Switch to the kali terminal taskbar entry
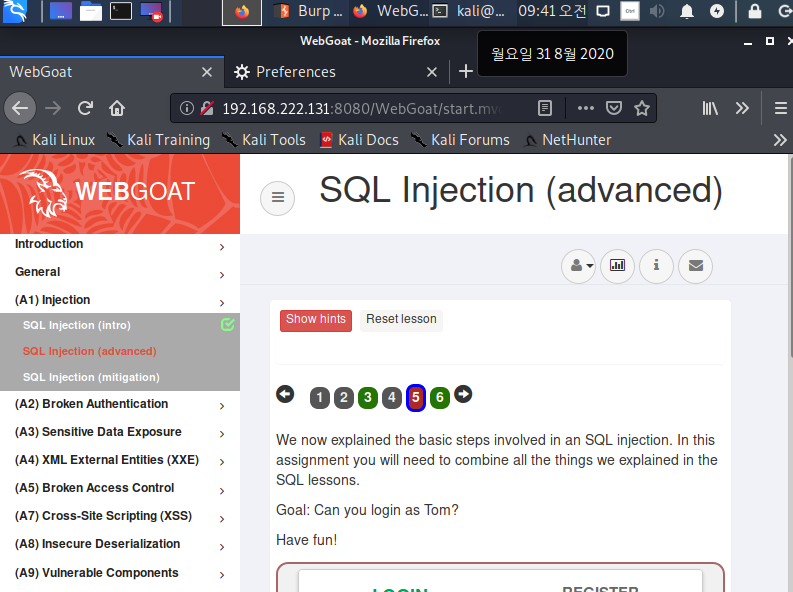The image size is (793, 592). tap(470, 11)
